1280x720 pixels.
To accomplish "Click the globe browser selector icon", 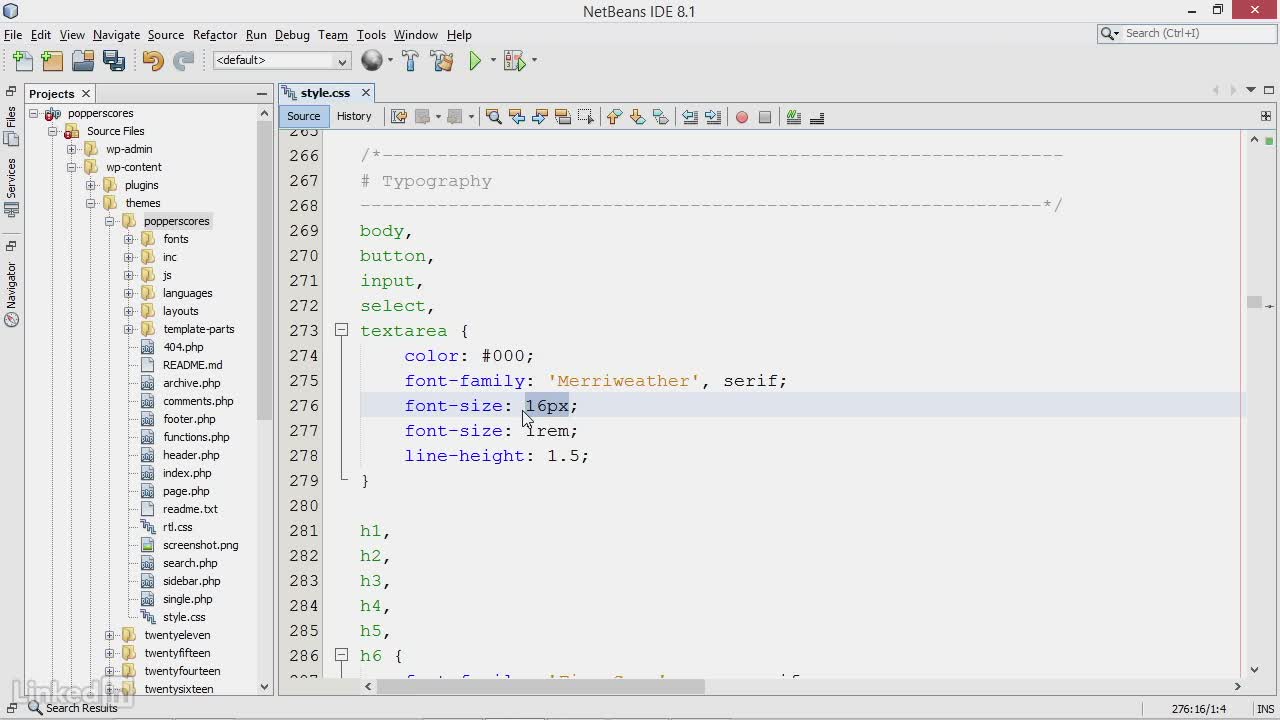I will pyautogui.click(x=371, y=61).
